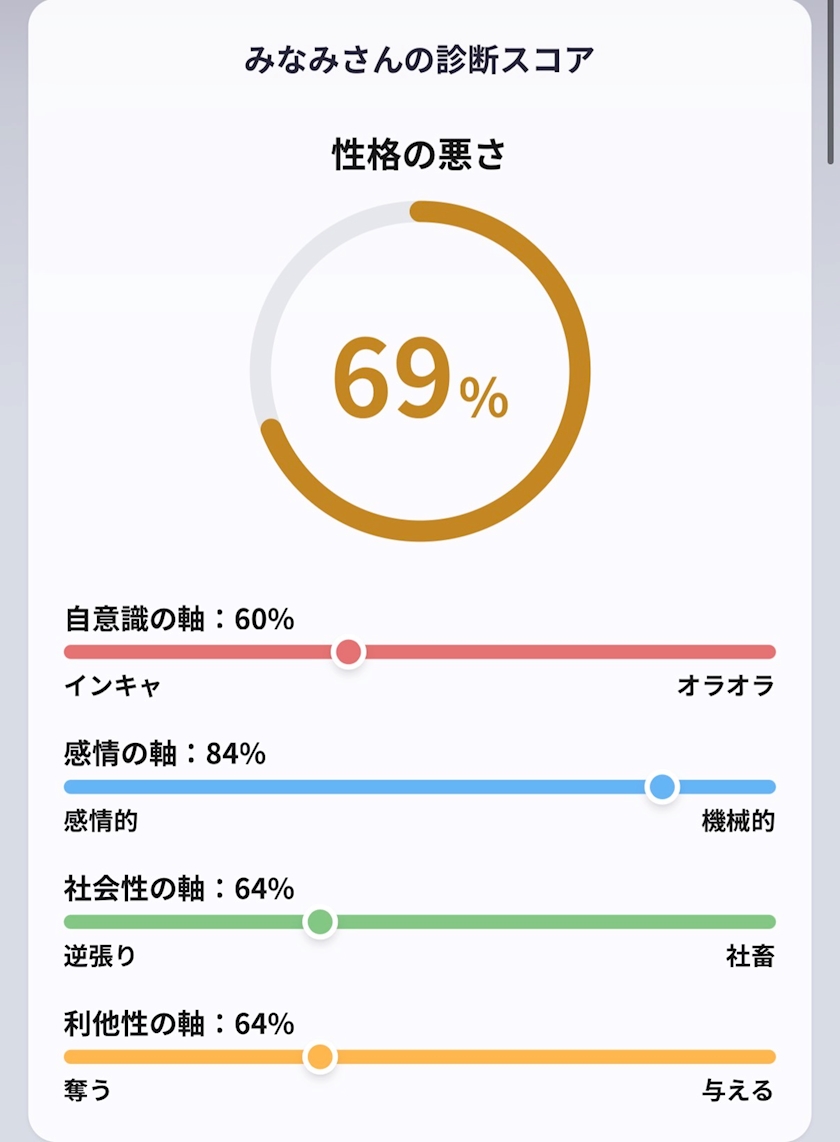
Task: Click the 利他性の軸：64% label
Action: point(179,1023)
